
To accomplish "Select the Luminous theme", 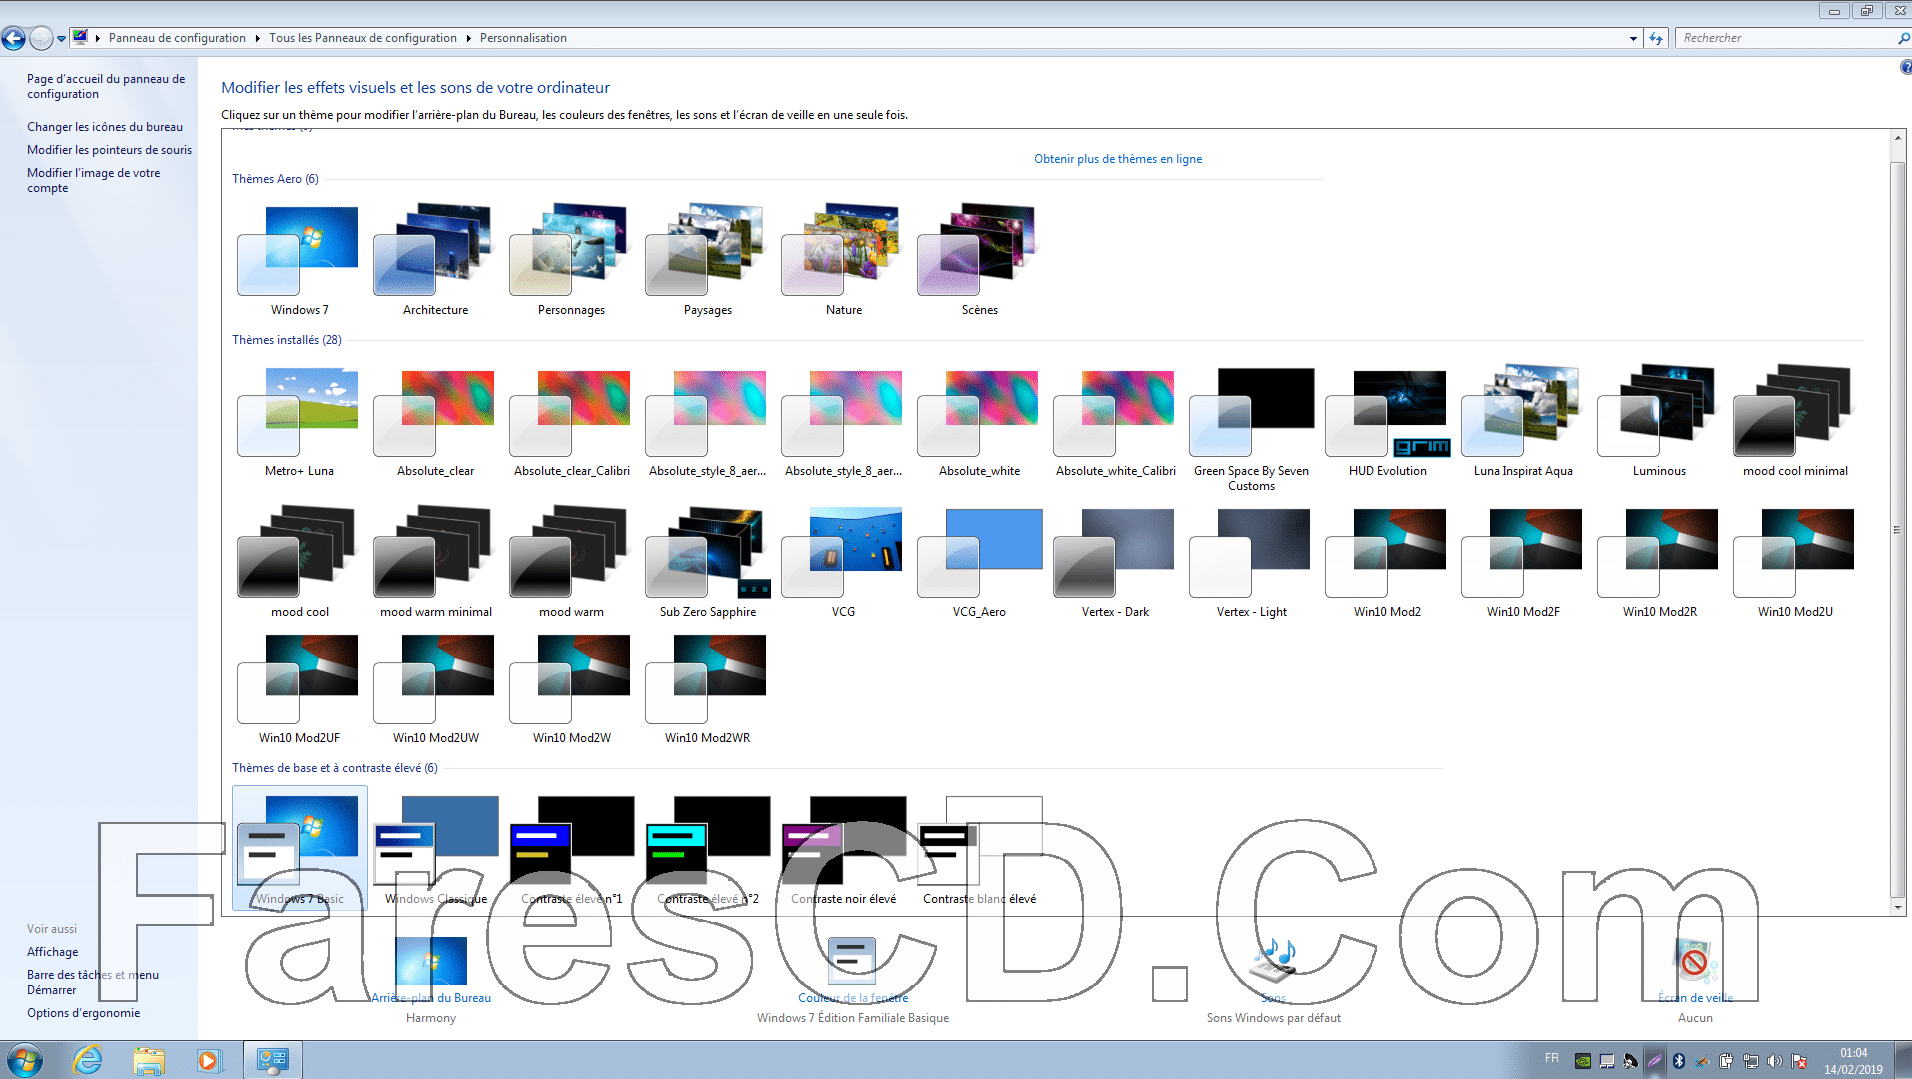I will [x=1659, y=420].
